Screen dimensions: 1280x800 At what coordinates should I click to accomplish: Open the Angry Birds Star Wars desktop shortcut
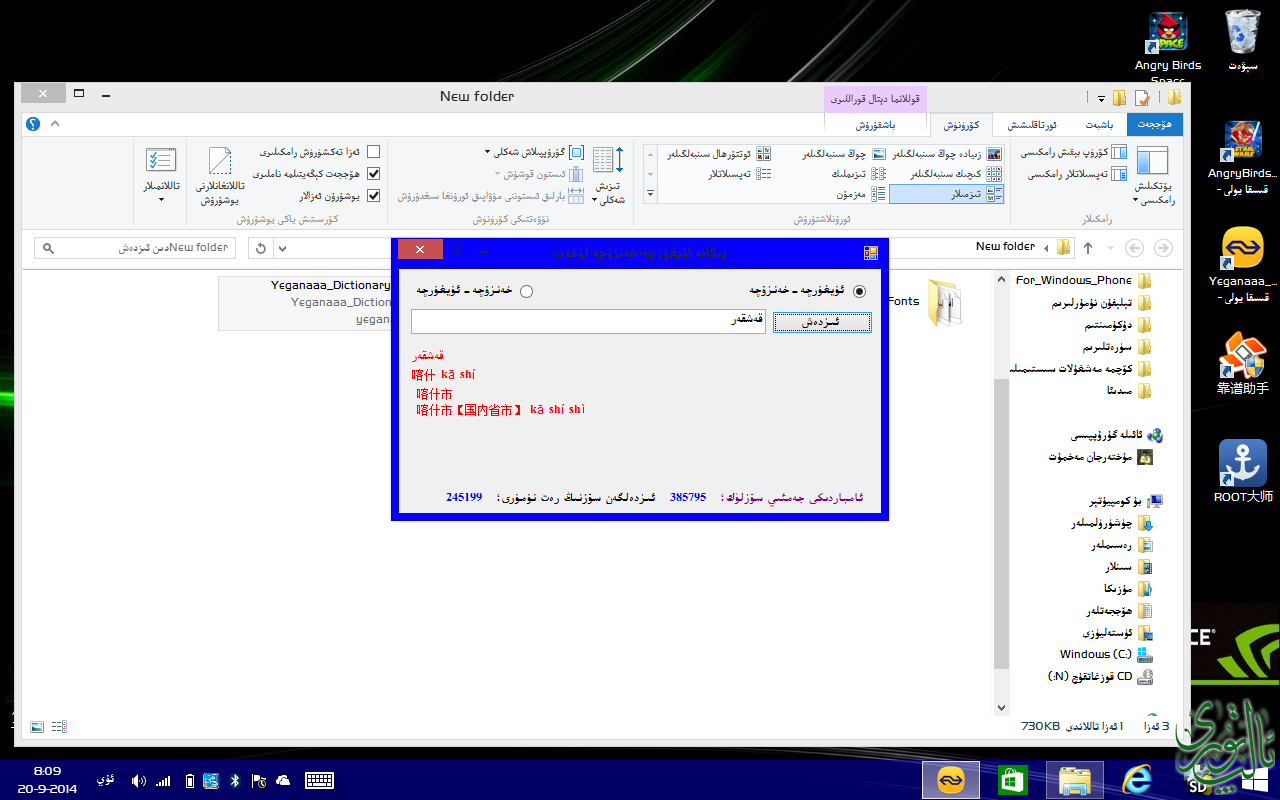click(1242, 157)
